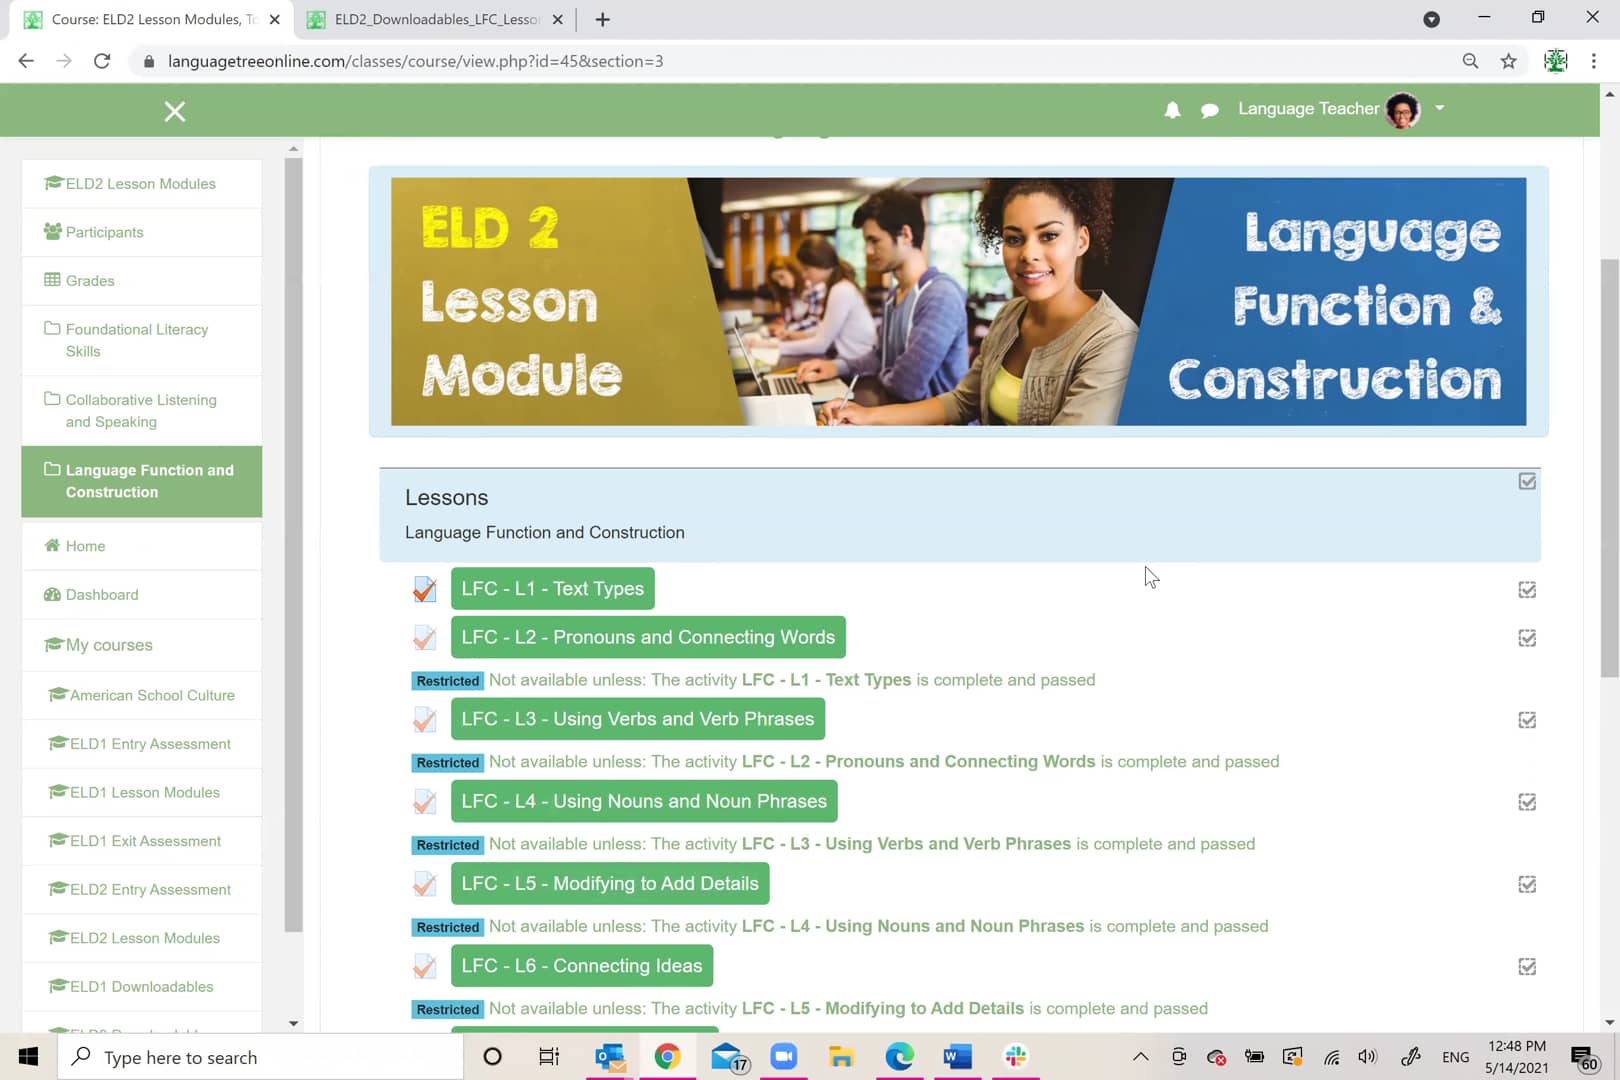Open LFC - L2 - Pronouns and Connecting Words

click(x=648, y=637)
